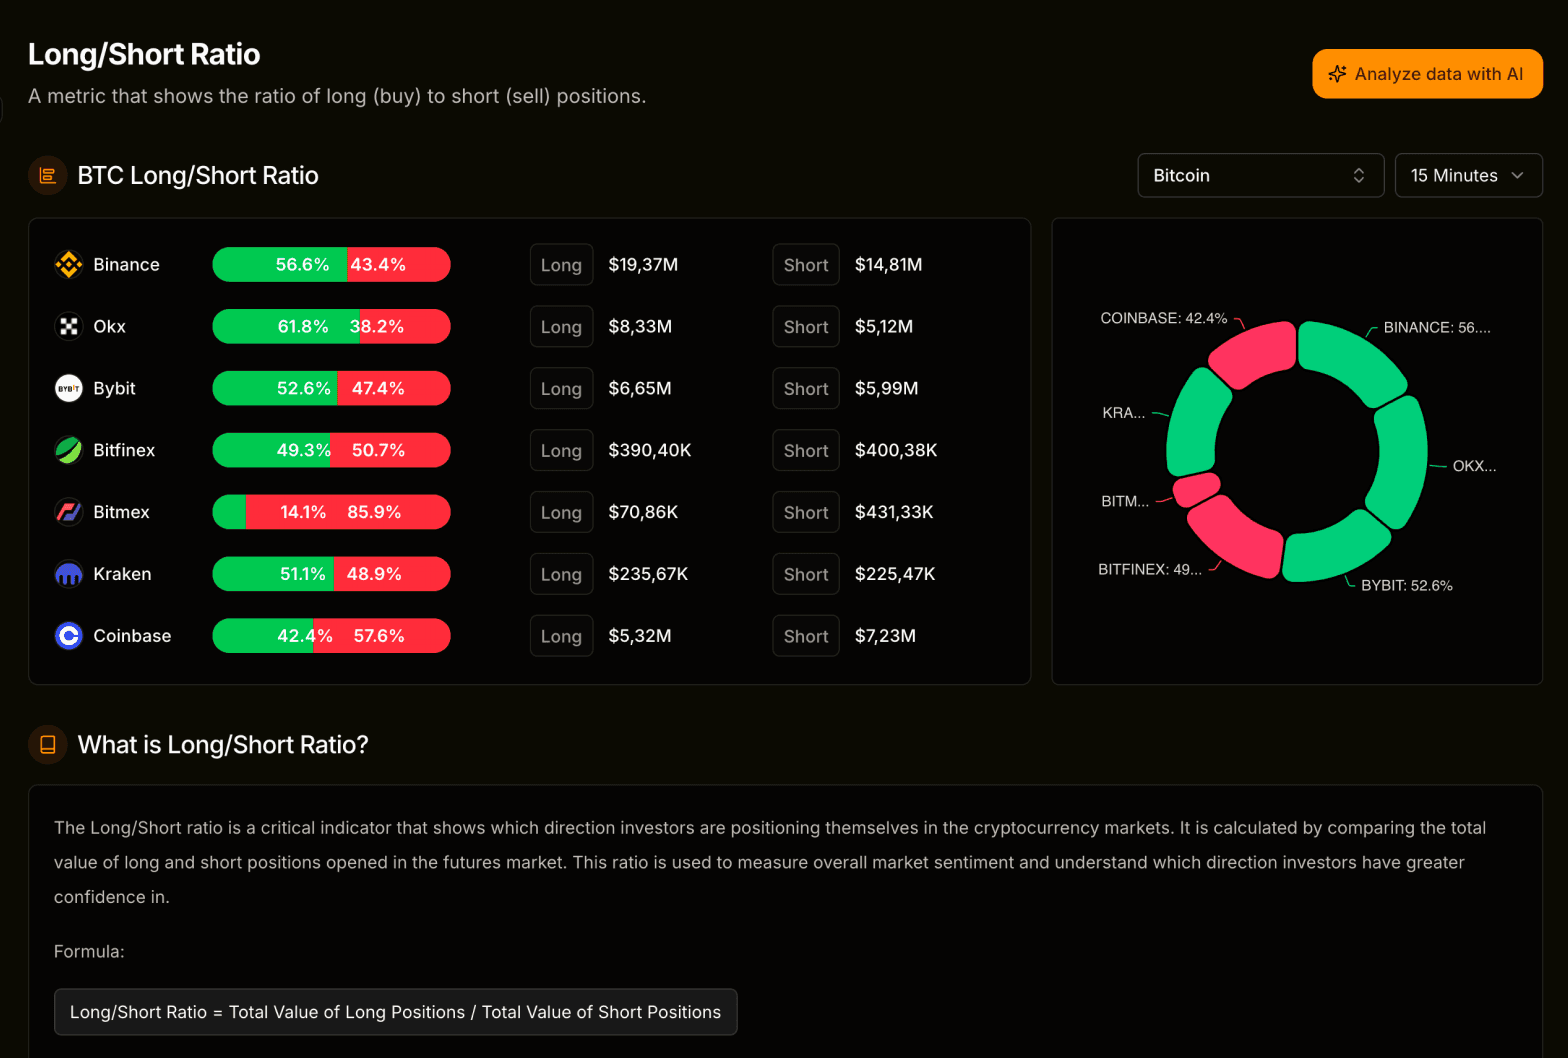
Task: Click the BITM... chart label
Action: point(1125,502)
